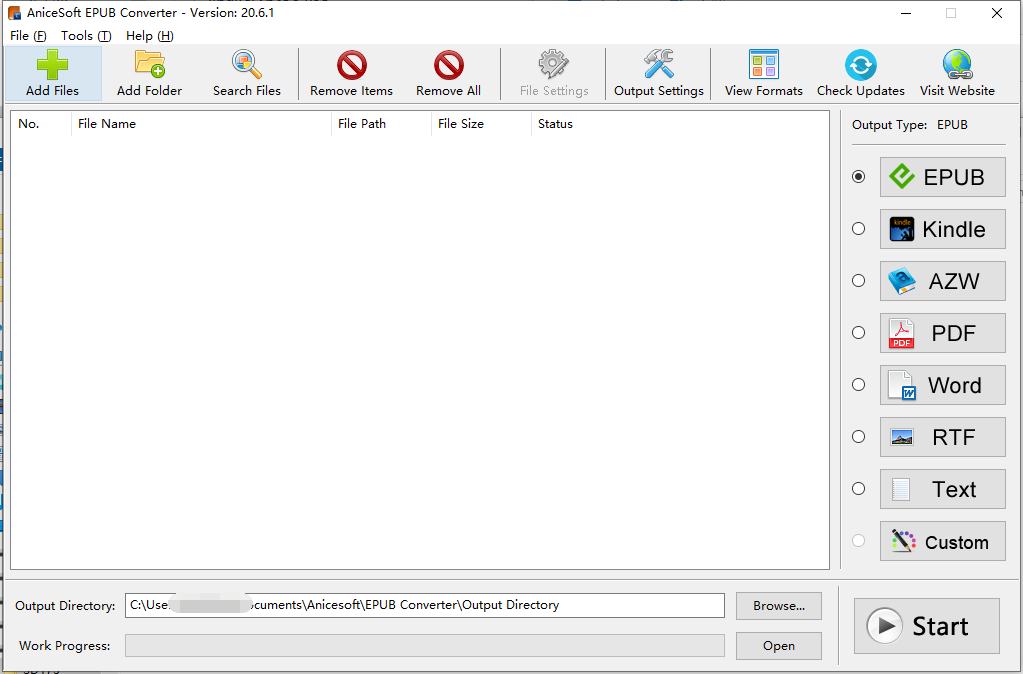Click Browse to choose output directory

(779, 606)
